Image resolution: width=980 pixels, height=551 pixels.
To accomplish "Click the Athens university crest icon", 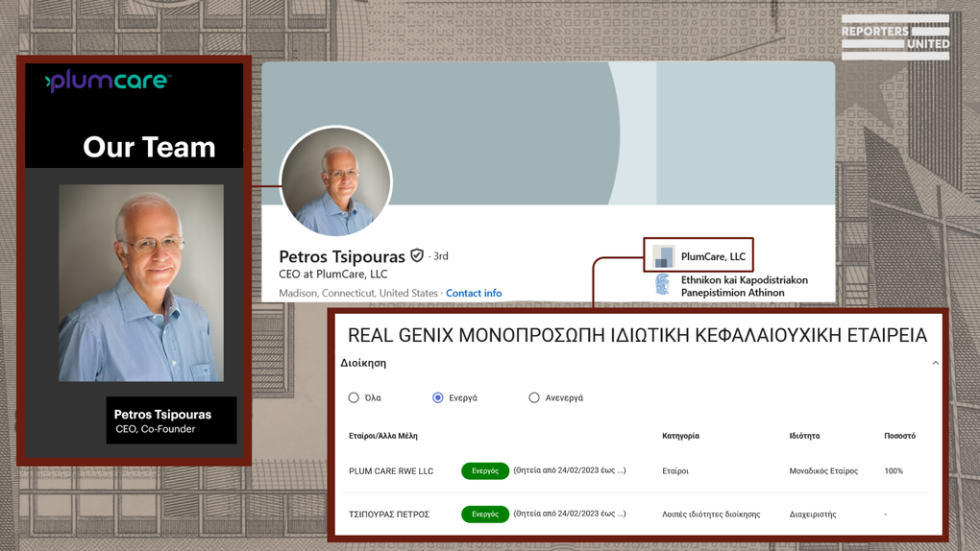I will (x=662, y=285).
